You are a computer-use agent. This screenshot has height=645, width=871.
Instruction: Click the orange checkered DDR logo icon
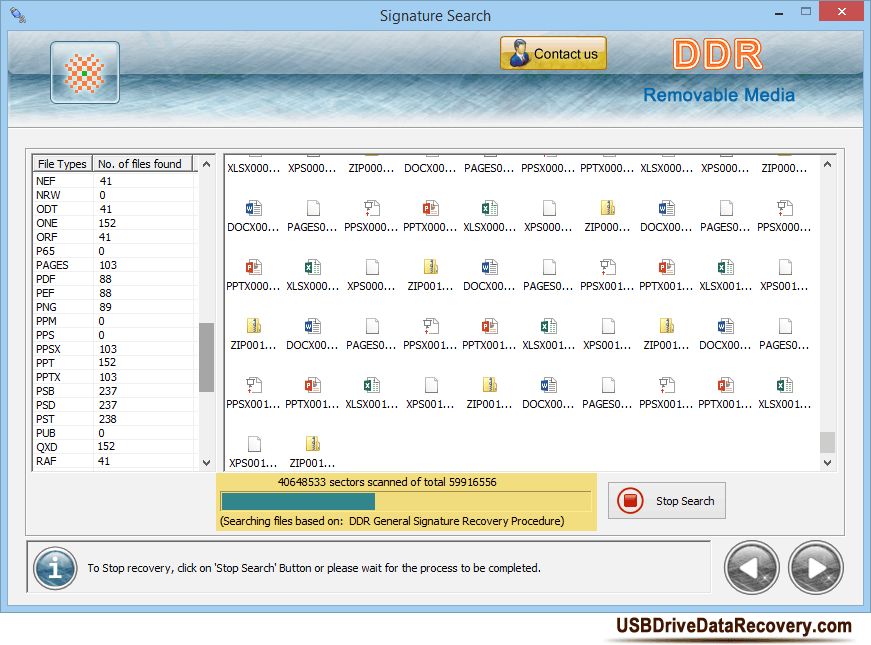84,72
